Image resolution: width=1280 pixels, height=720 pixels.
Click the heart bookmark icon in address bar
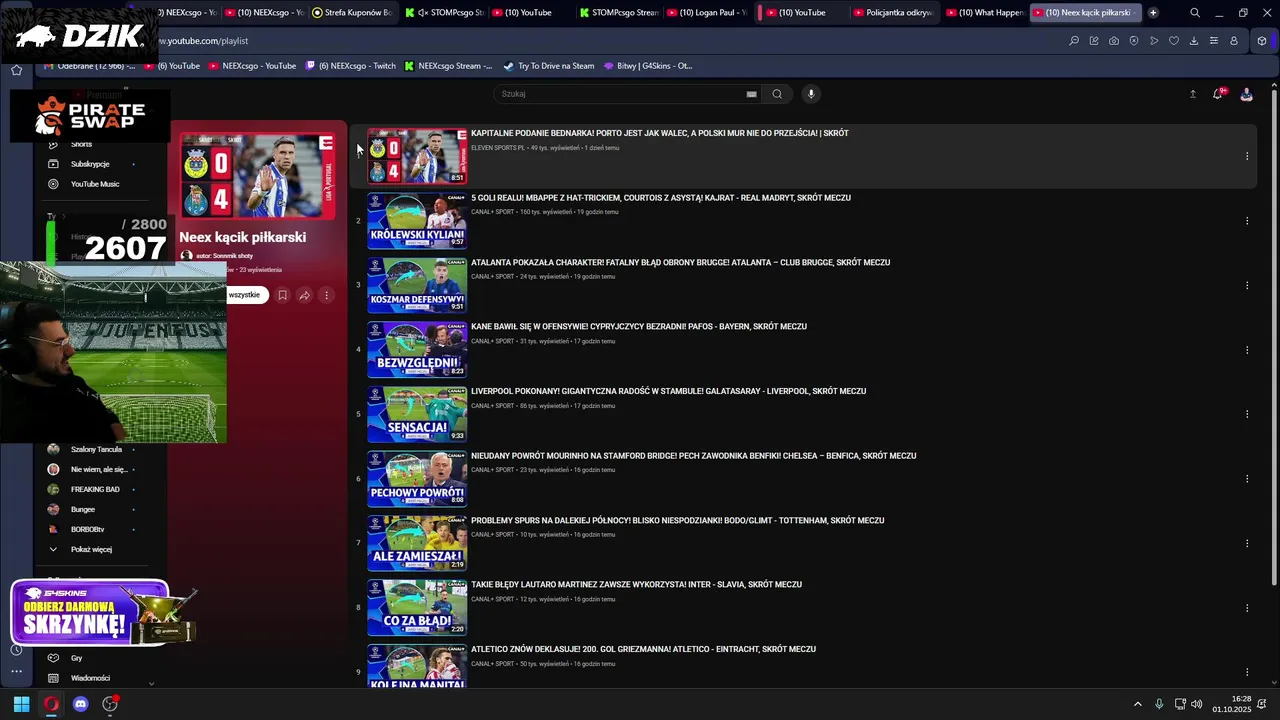[1174, 41]
